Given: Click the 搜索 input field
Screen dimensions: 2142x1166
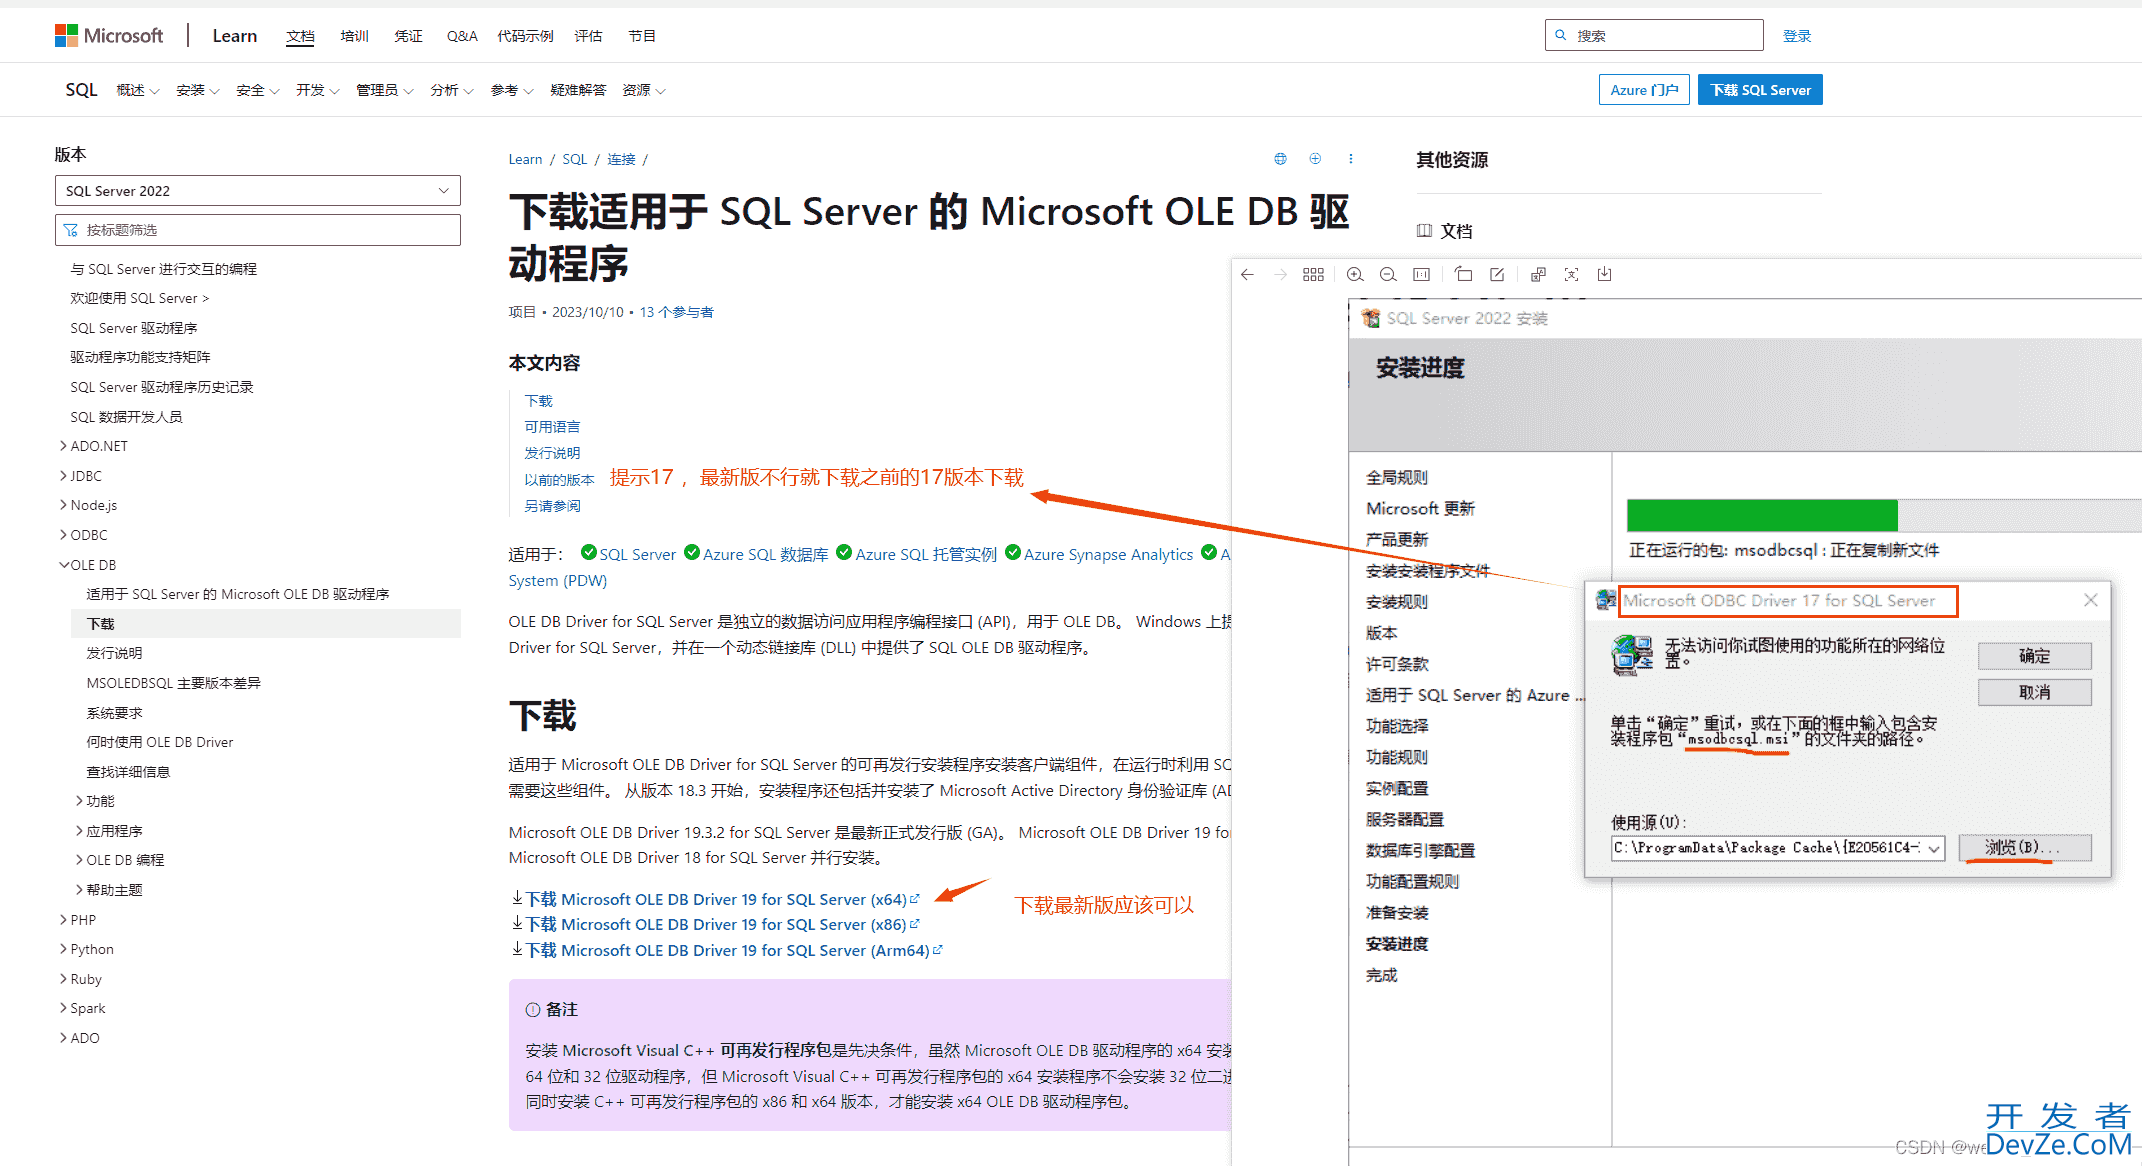Looking at the screenshot, I should click(1654, 35).
